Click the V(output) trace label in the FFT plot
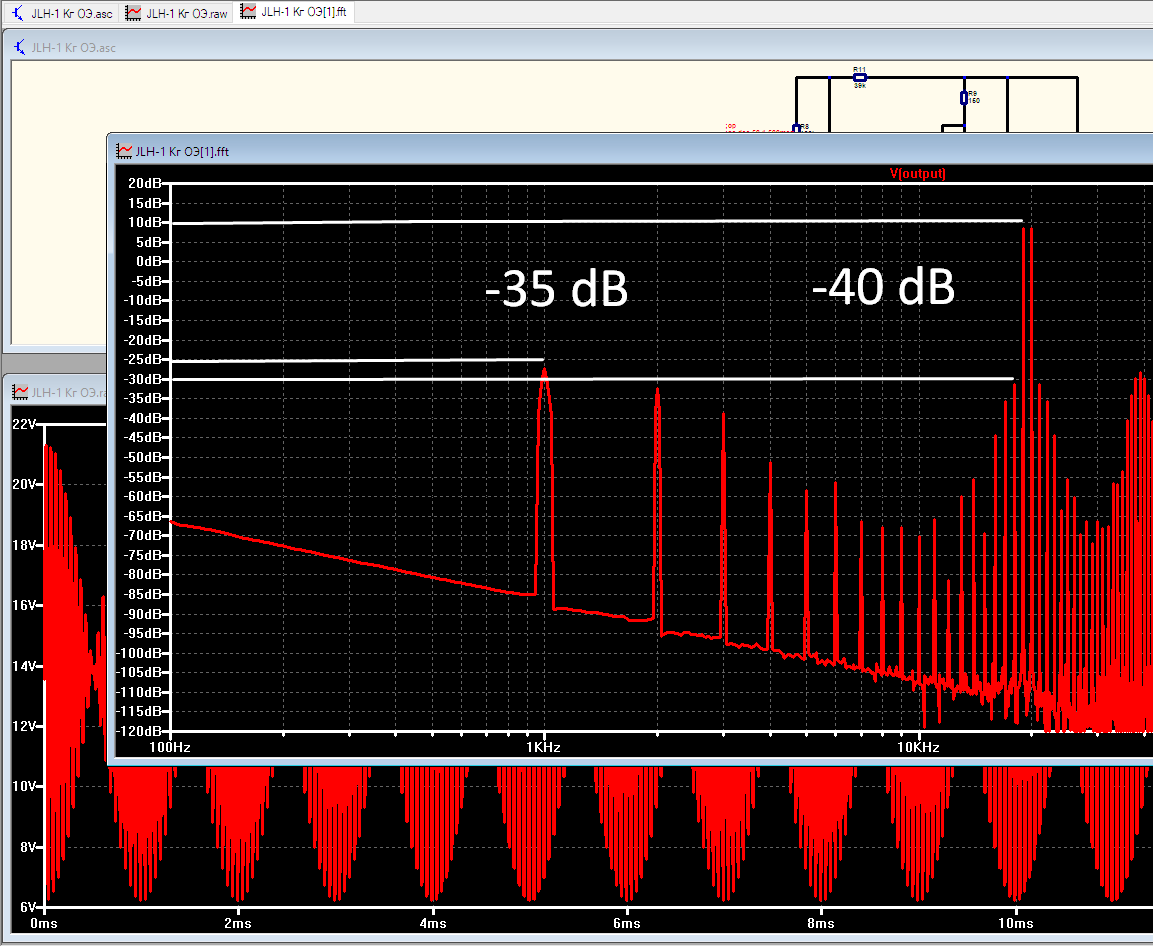Screen dimensions: 1153x946 [x=918, y=174]
